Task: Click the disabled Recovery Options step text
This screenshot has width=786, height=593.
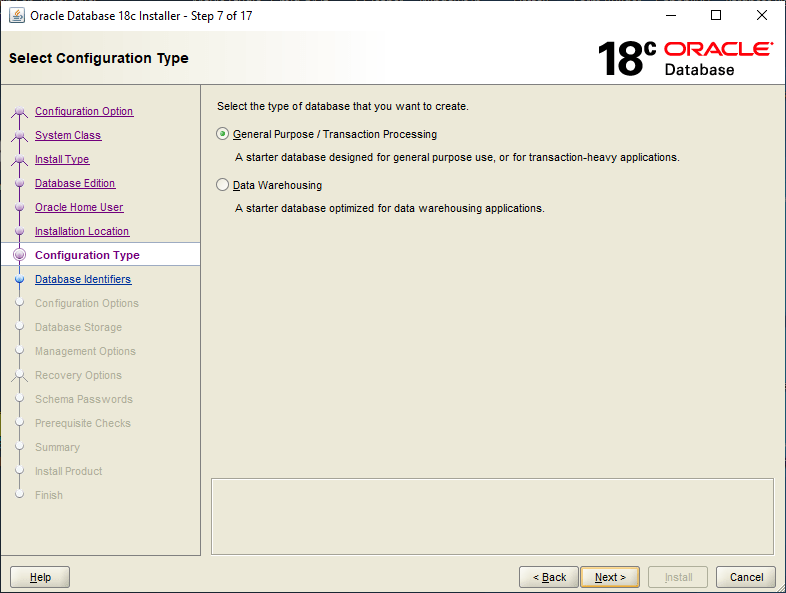Action: 78,375
